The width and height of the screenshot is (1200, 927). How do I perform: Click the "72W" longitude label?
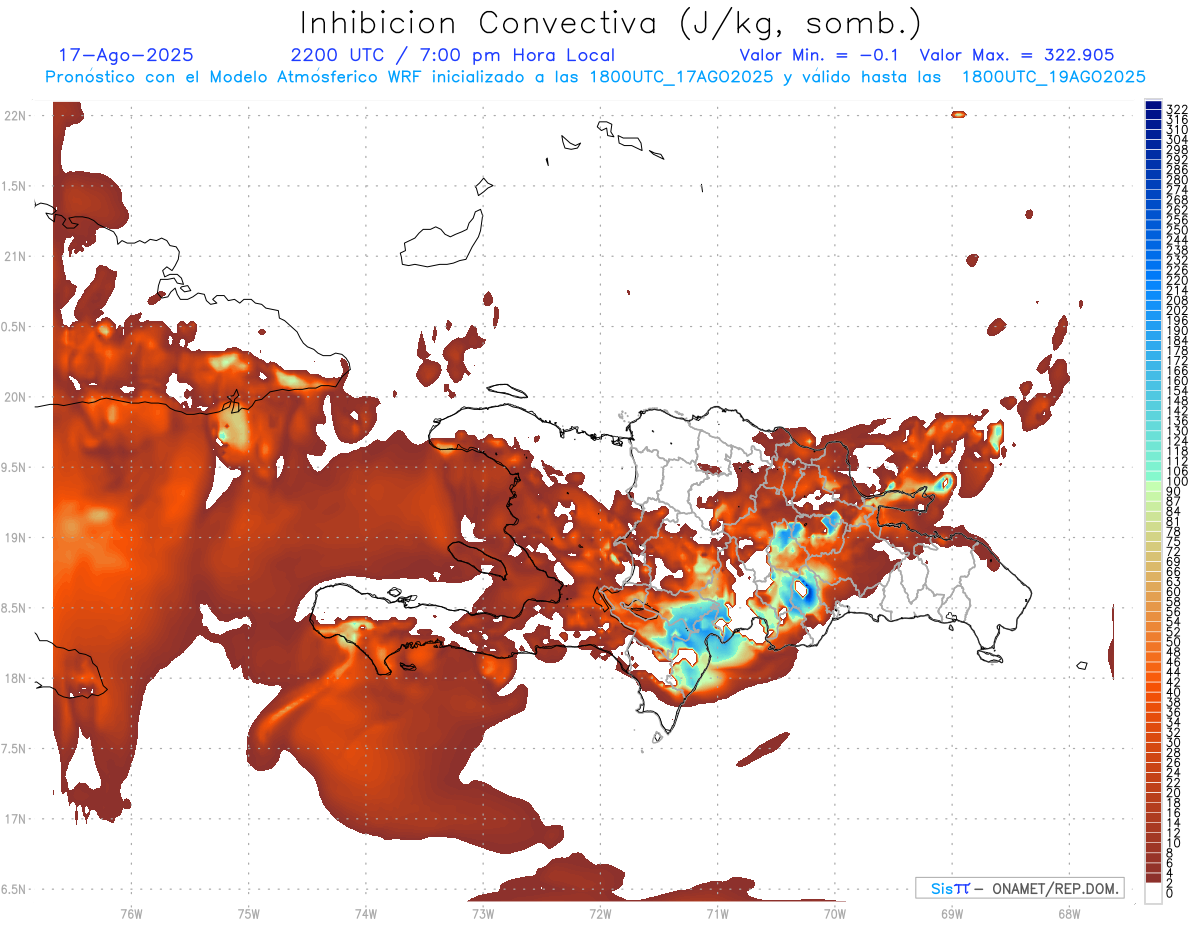click(x=600, y=913)
